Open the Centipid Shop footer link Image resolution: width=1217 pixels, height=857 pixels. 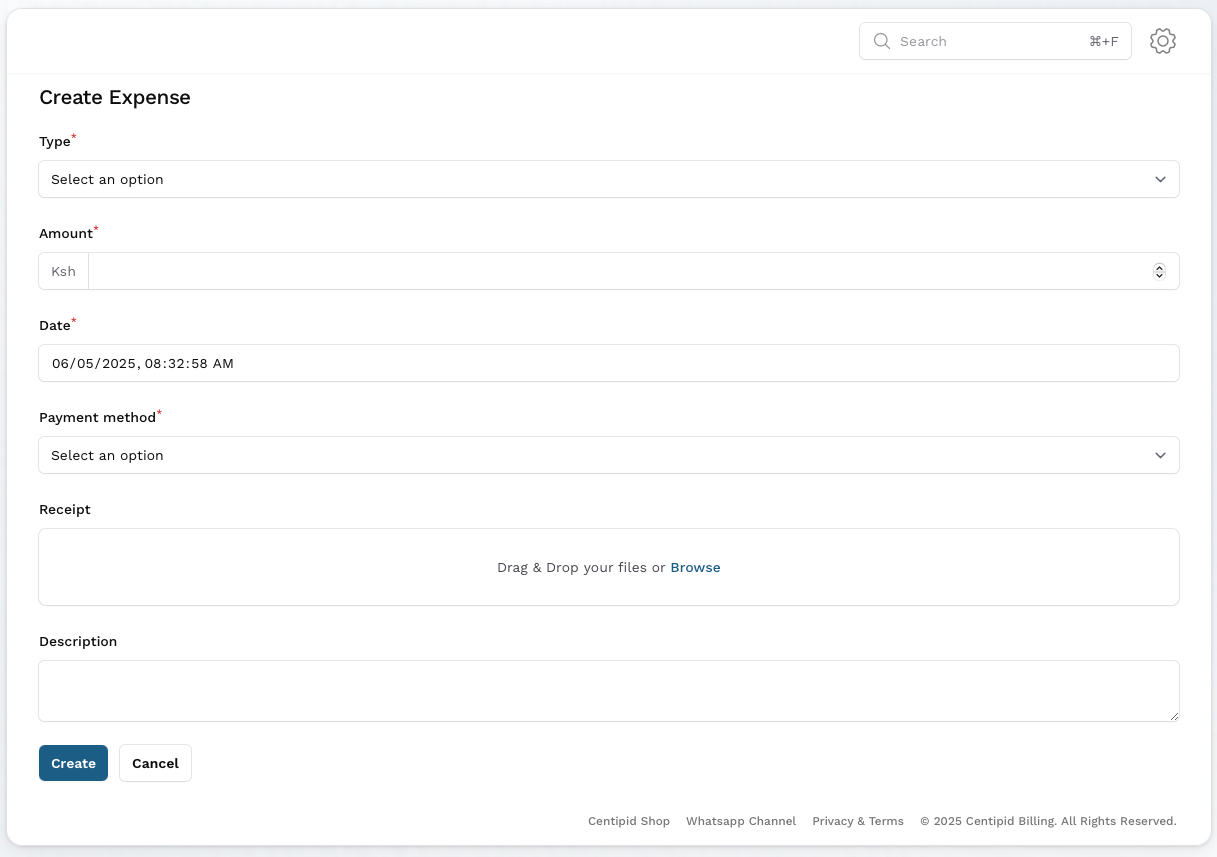629,821
